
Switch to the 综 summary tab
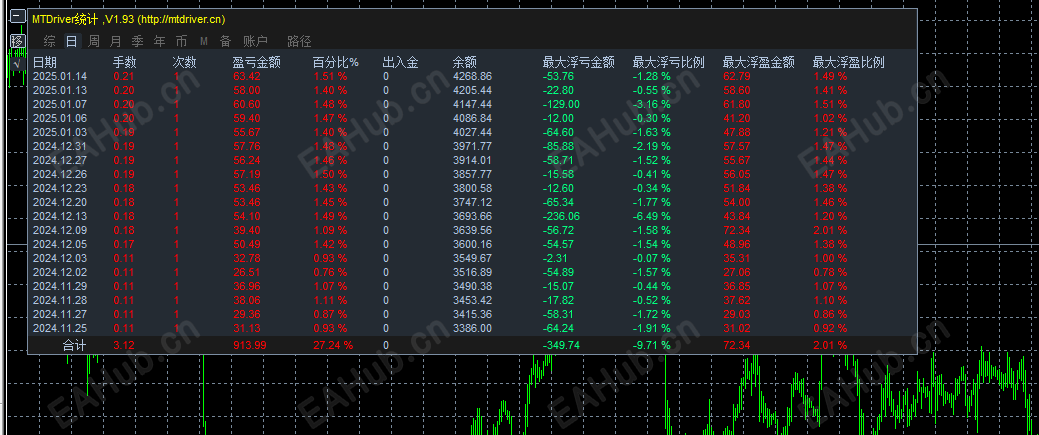50,42
